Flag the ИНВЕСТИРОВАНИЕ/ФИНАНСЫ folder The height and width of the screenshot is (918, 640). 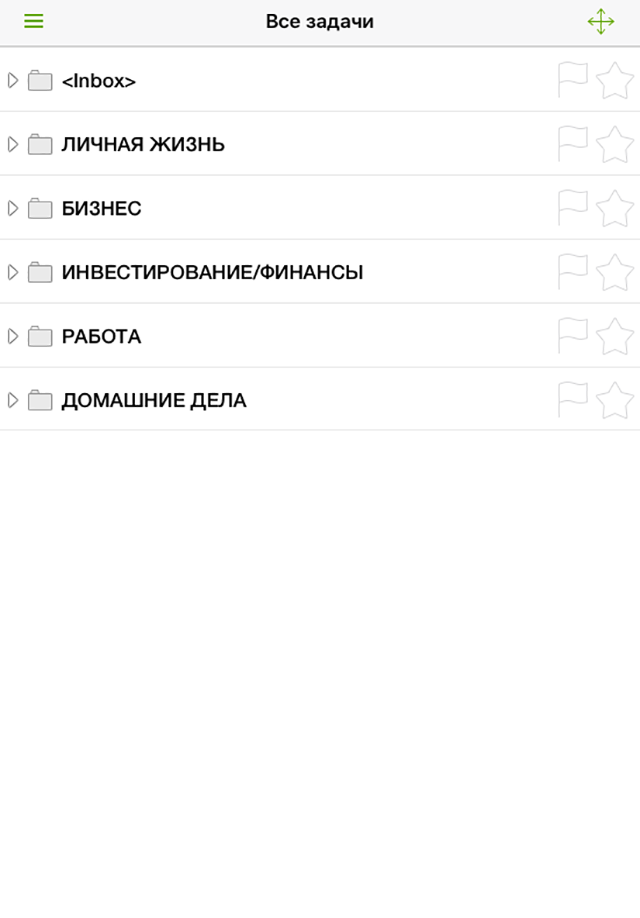point(573,271)
